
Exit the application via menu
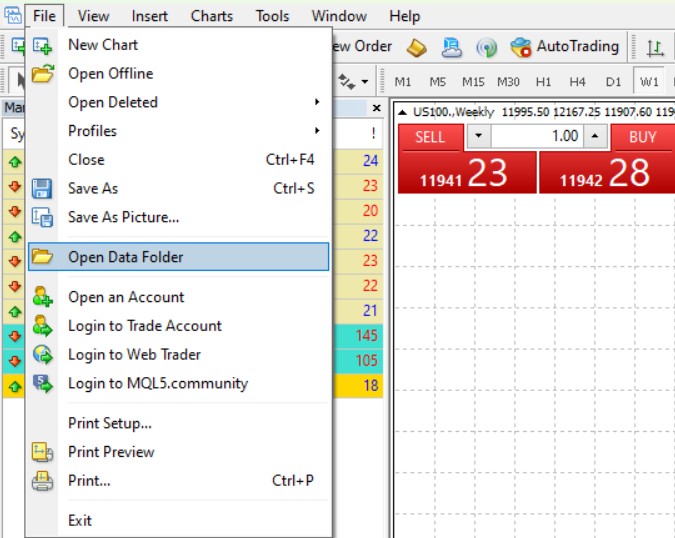pos(178,521)
